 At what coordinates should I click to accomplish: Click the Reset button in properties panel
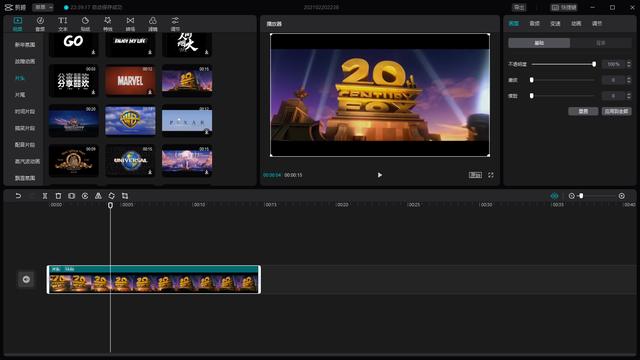coord(583,111)
